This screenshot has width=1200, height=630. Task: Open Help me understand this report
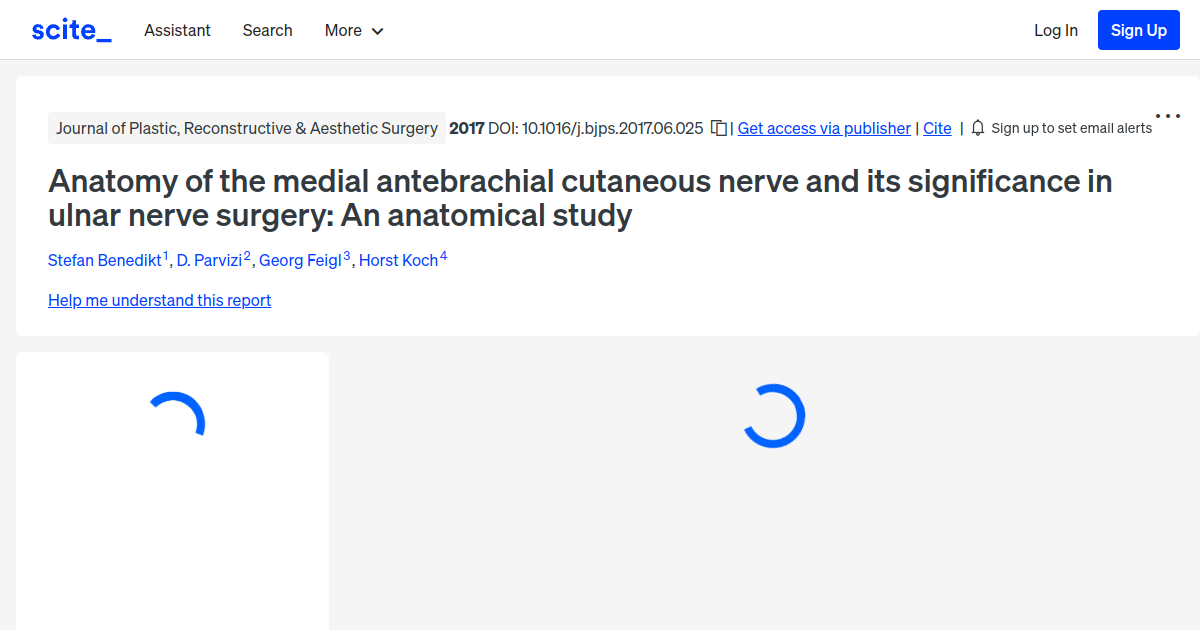(159, 300)
